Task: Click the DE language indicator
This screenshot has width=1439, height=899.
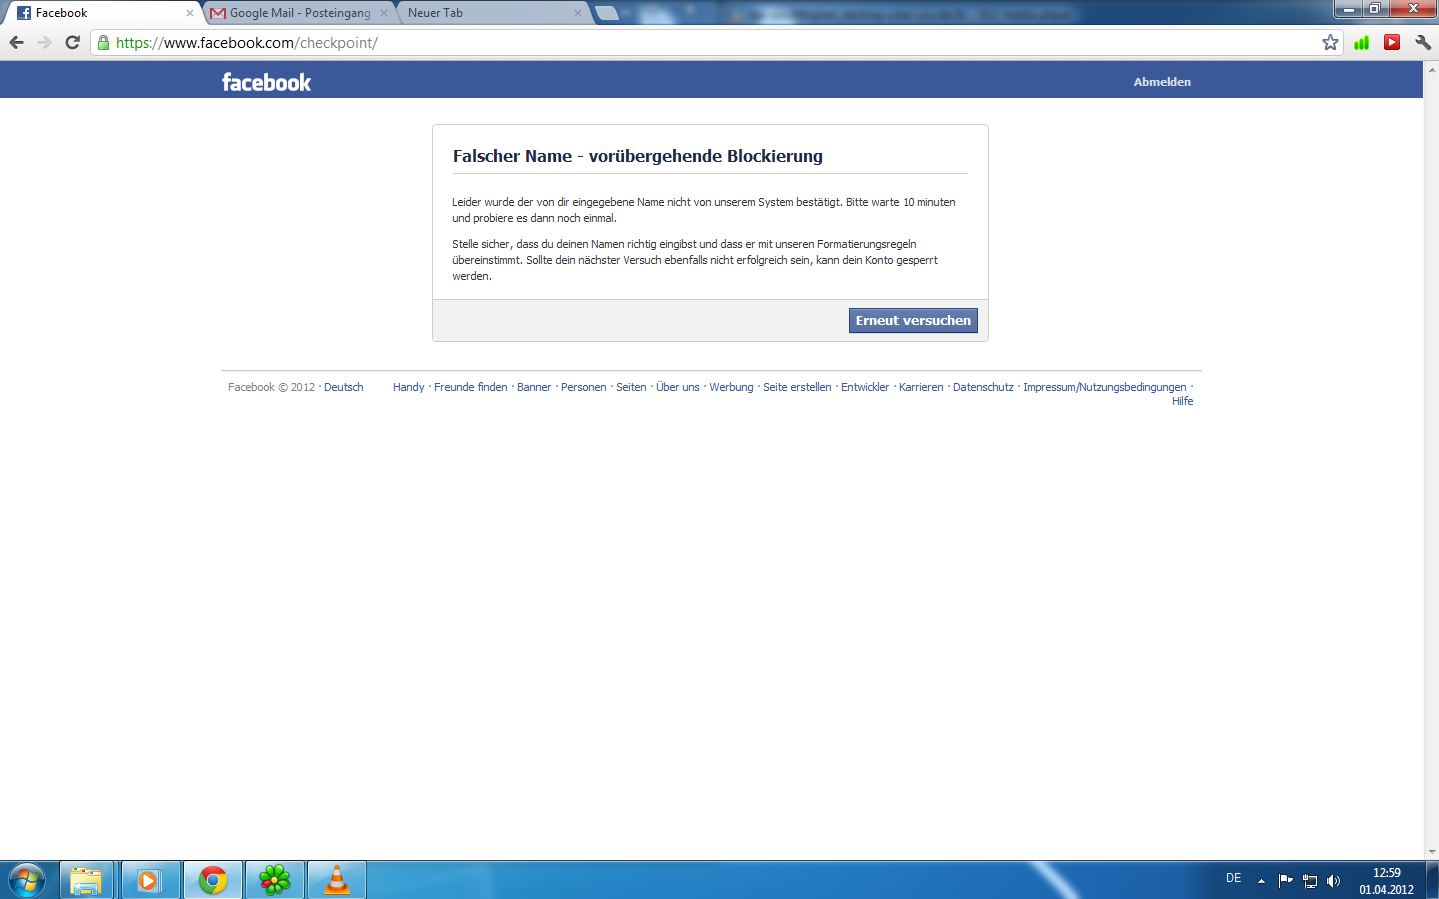Action: [1234, 878]
